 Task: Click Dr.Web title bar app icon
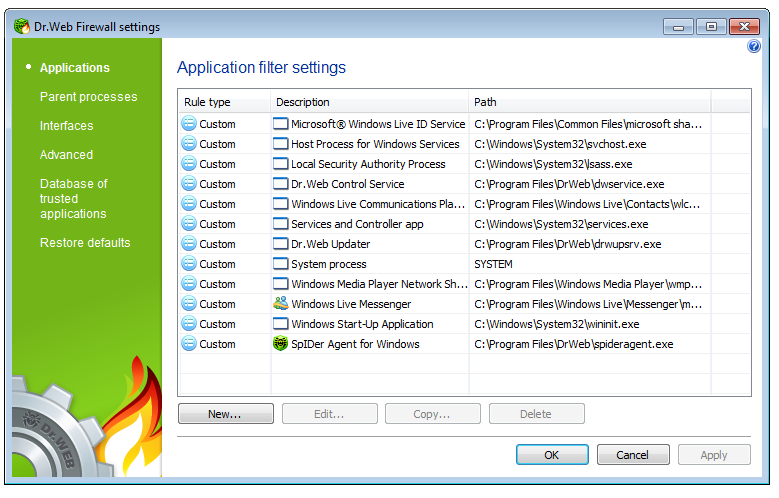[x=22, y=26]
